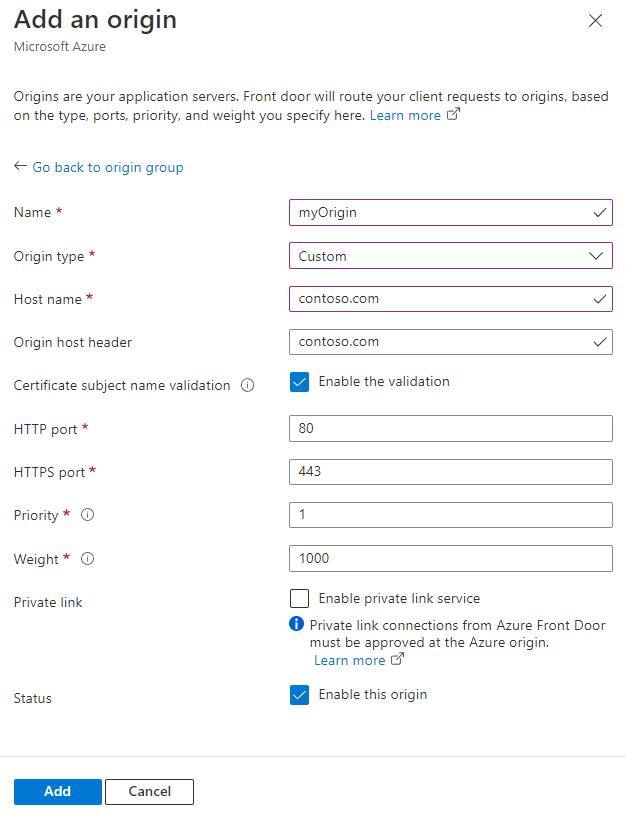The height and width of the screenshot is (816, 625).
Task: Click the HTTP port field
Action: pos(450,429)
